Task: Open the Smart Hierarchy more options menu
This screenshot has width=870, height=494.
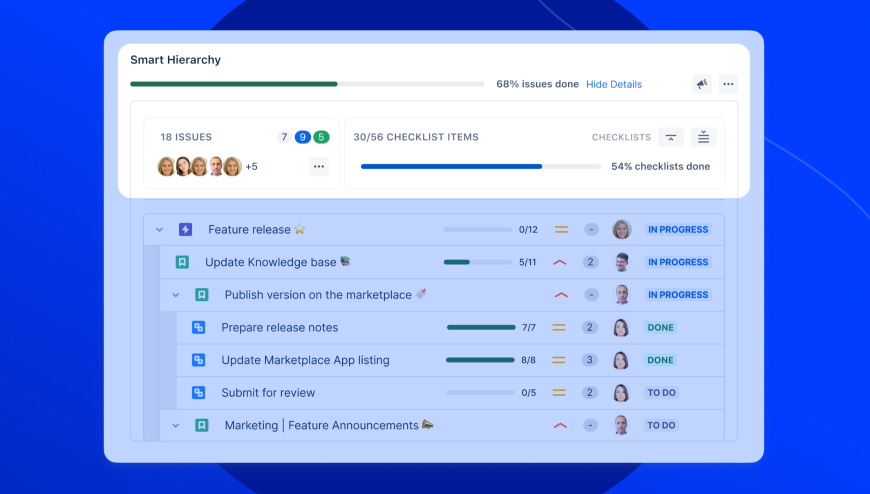Action: click(x=728, y=84)
